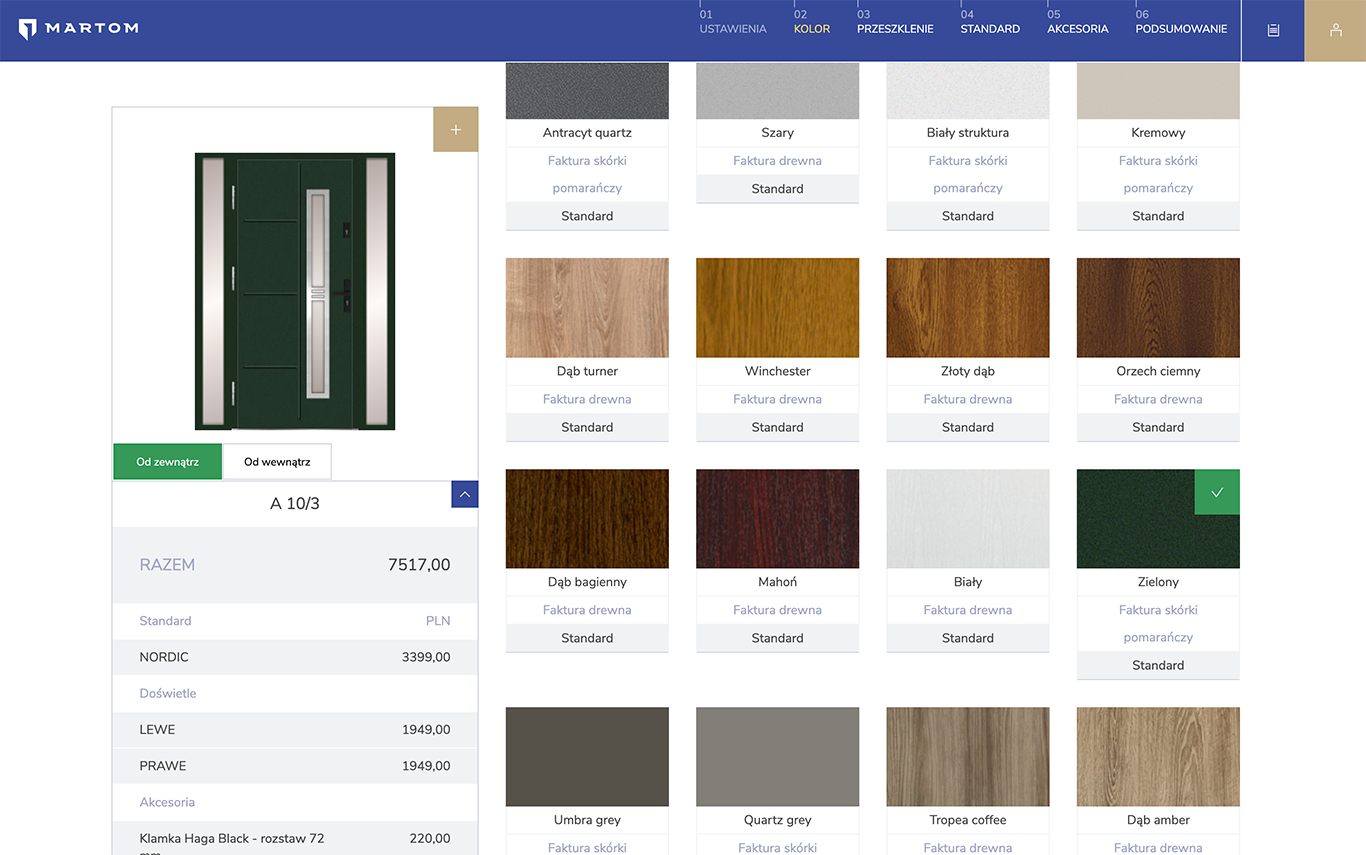Viewport: 1366px width, 855px height.
Task: Click the Martom logo icon
Action: (x=28, y=29)
